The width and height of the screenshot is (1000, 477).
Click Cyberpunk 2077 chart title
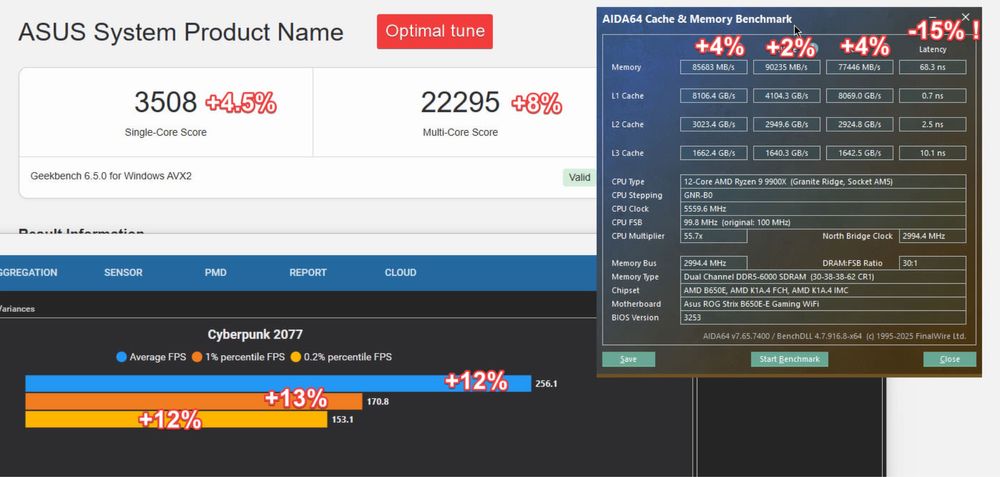pyautogui.click(x=255, y=334)
